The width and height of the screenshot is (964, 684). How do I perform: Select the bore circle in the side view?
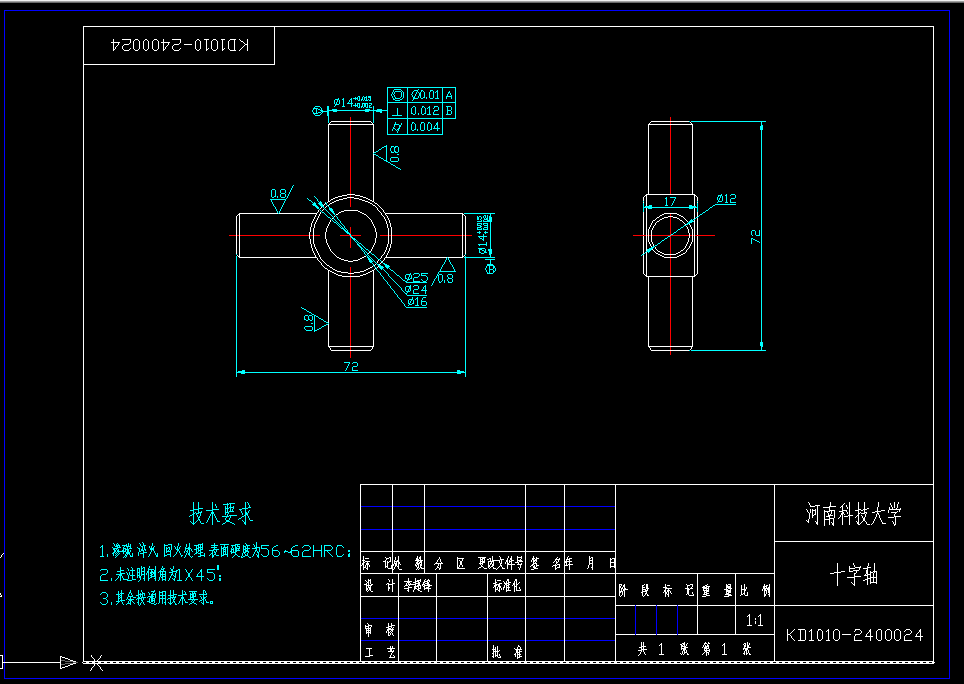pyautogui.click(x=670, y=235)
